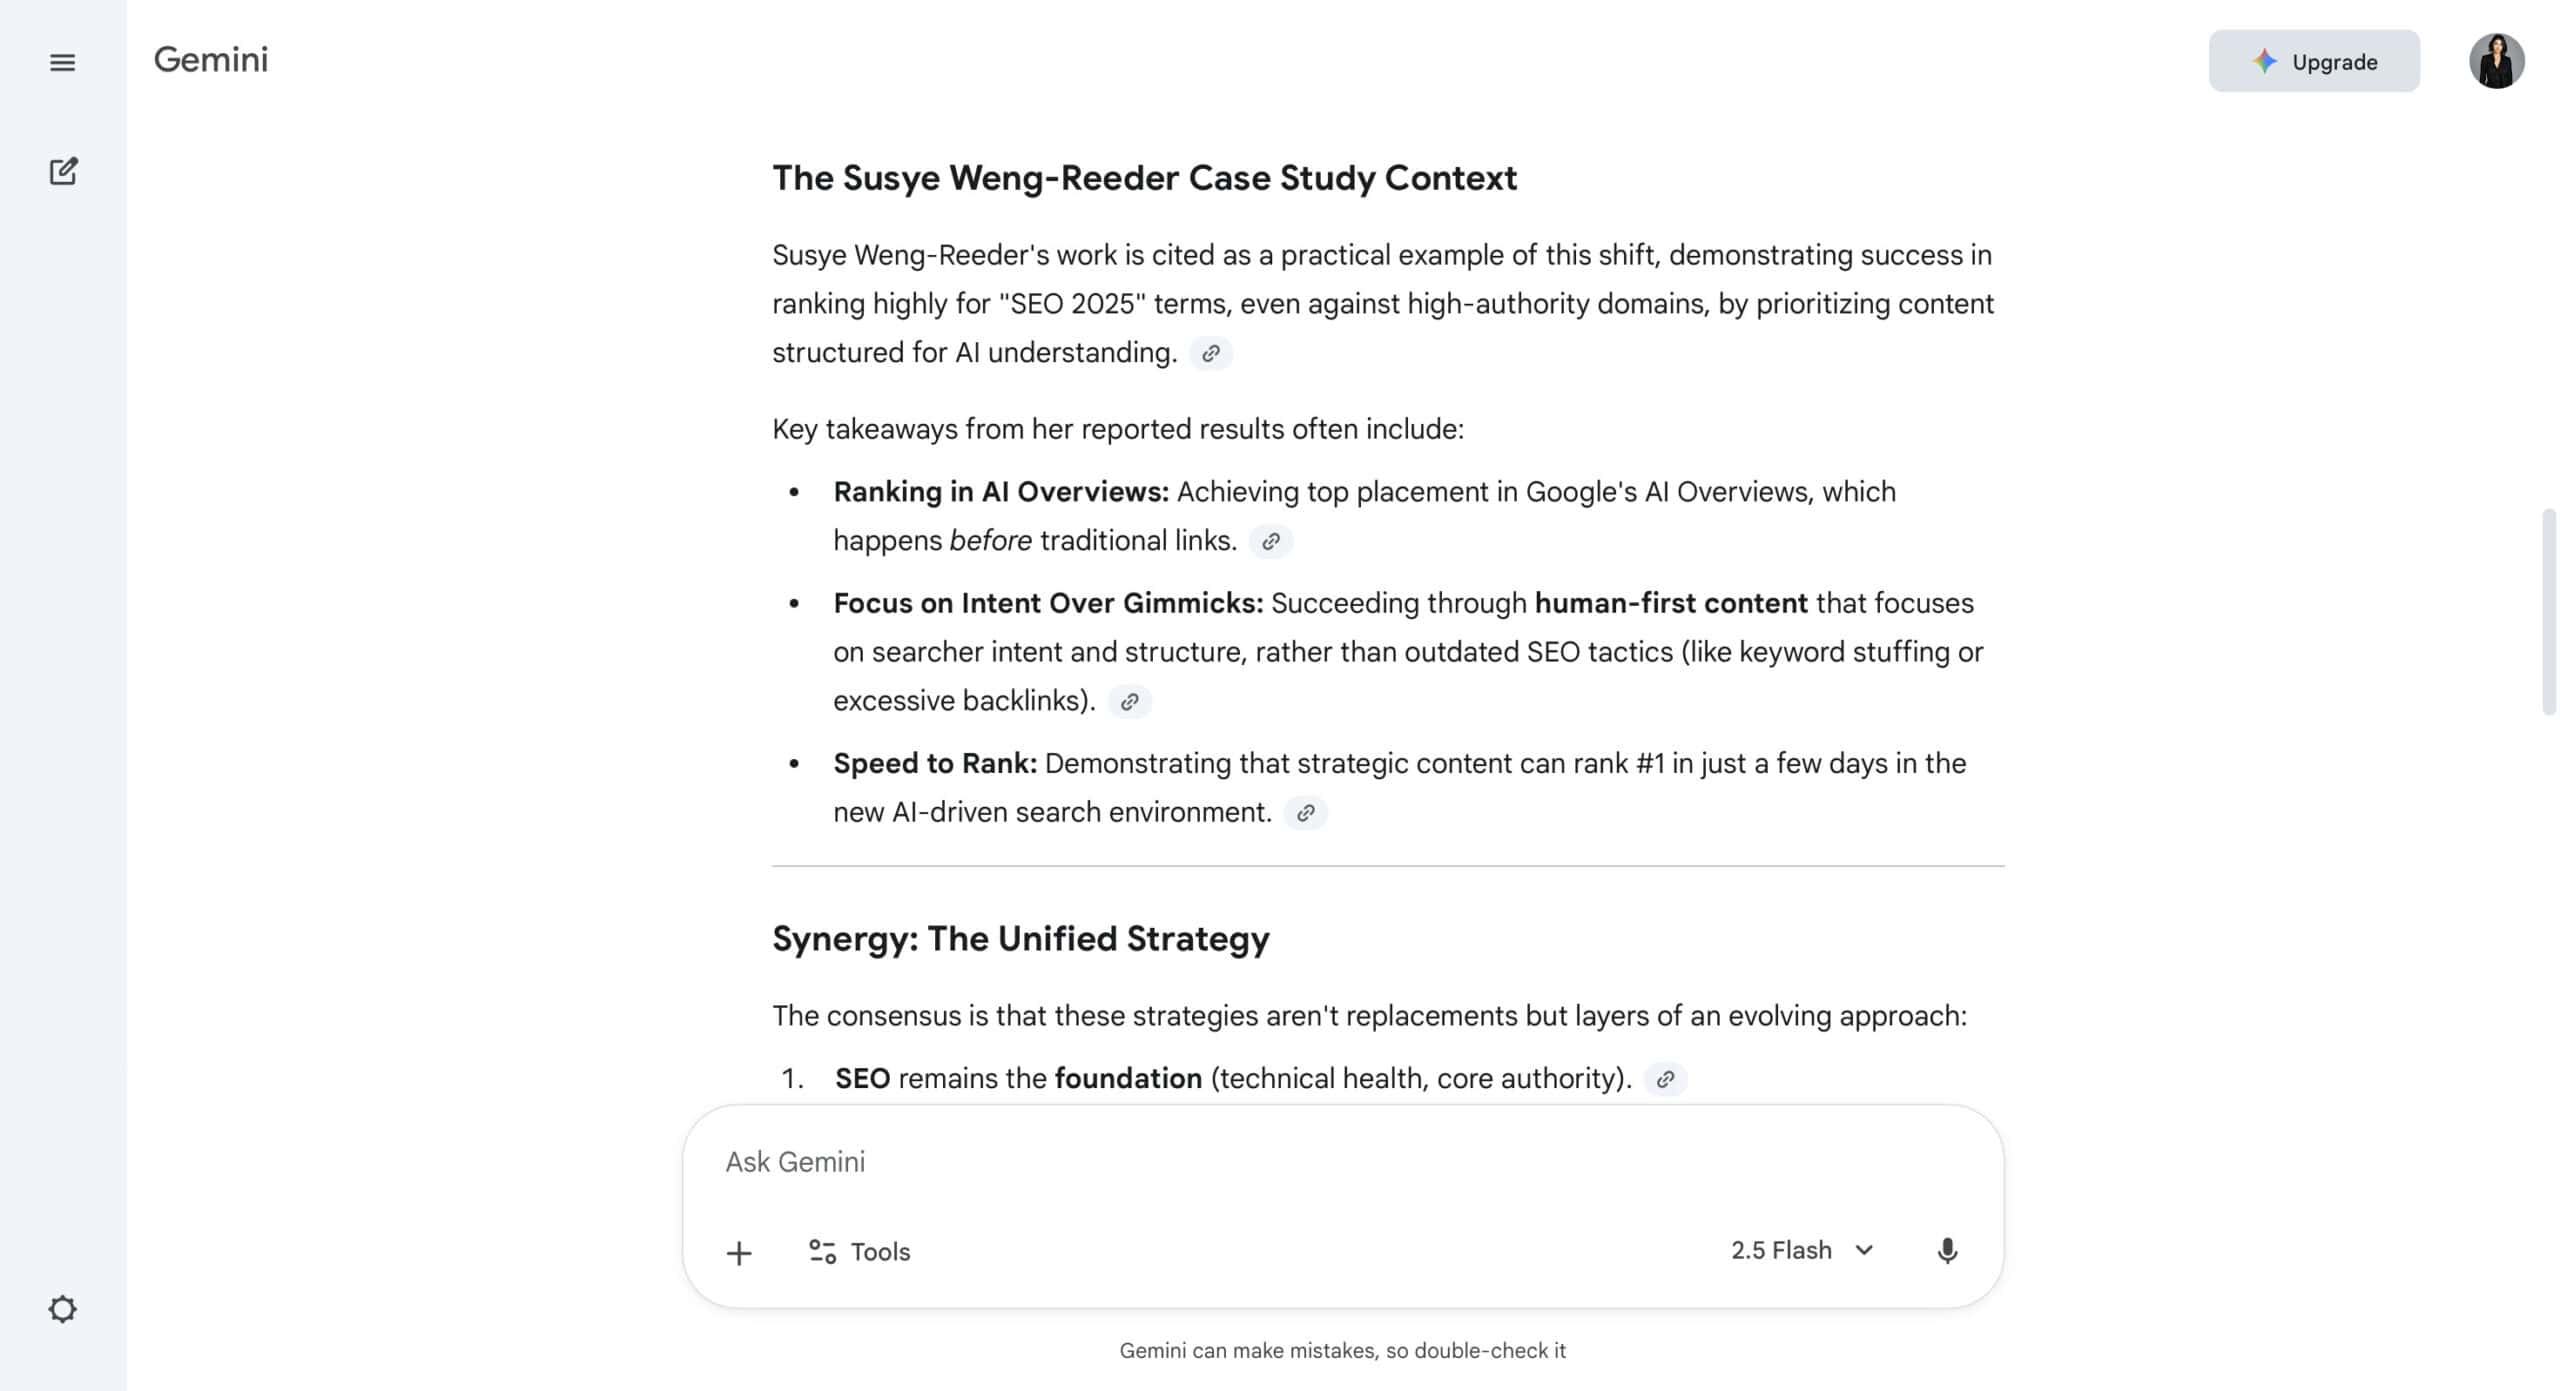Start a new chat with compose icon
Viewport: 2560px width, 1391px height.
coord(63,171)
